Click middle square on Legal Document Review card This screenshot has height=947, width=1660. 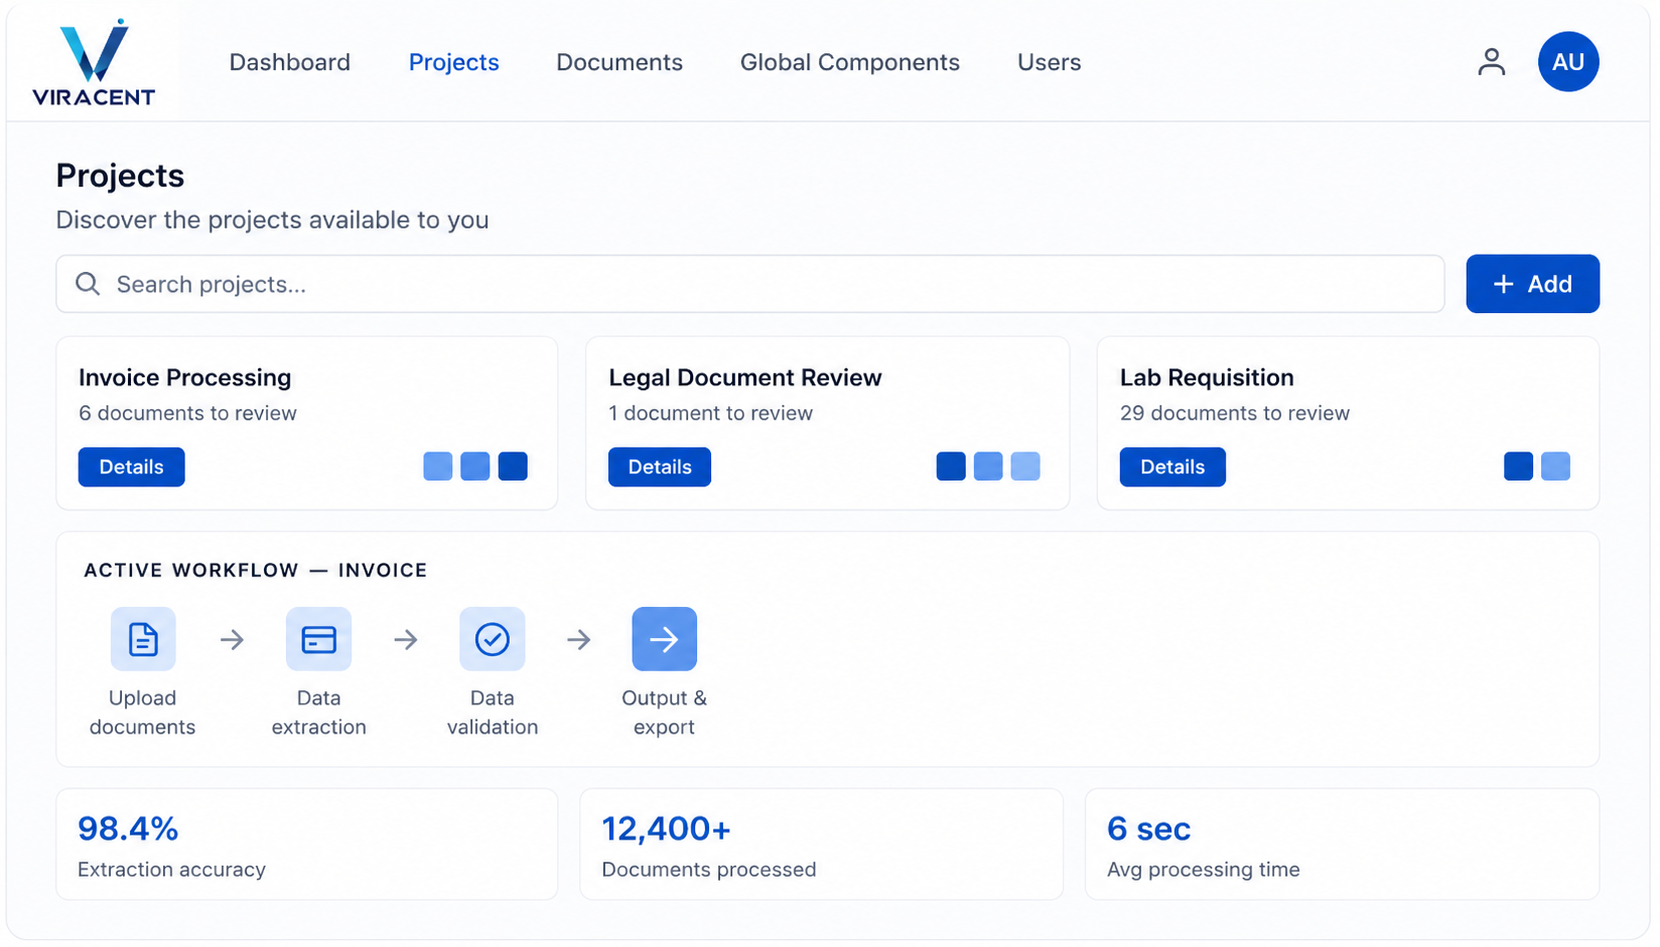[x=988, y=466]
